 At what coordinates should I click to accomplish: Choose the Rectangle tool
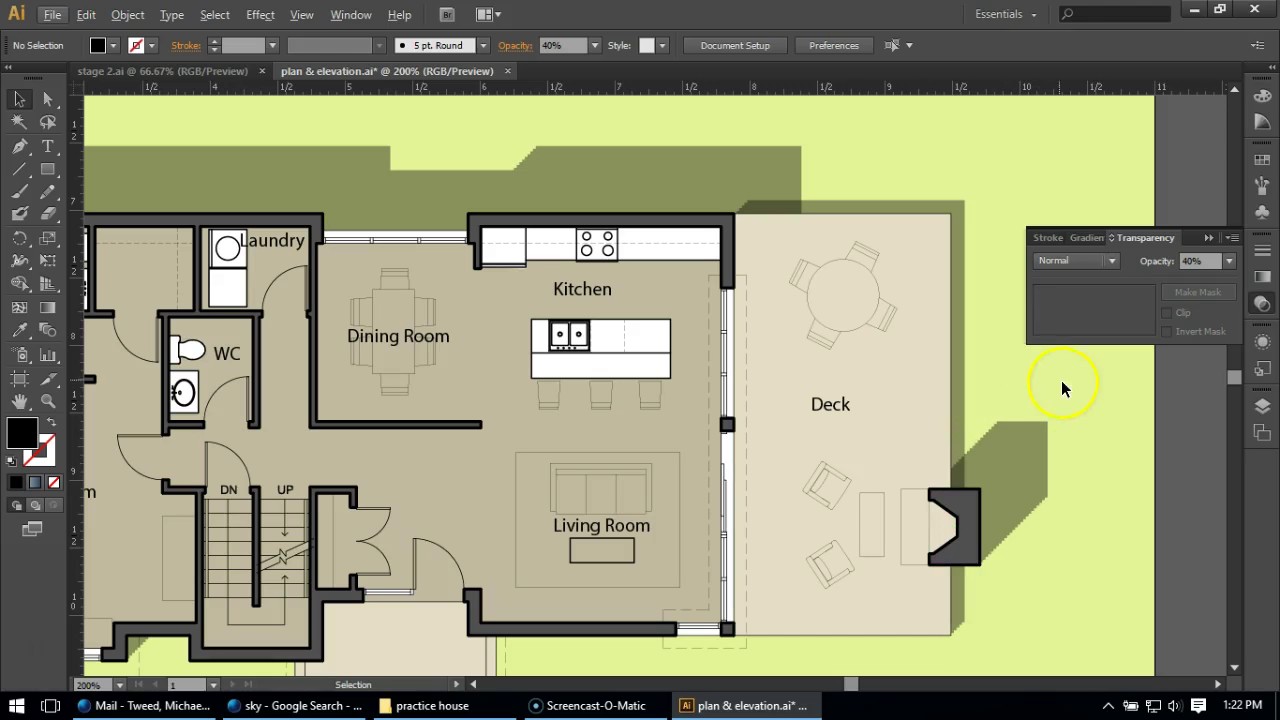point(48,169)
